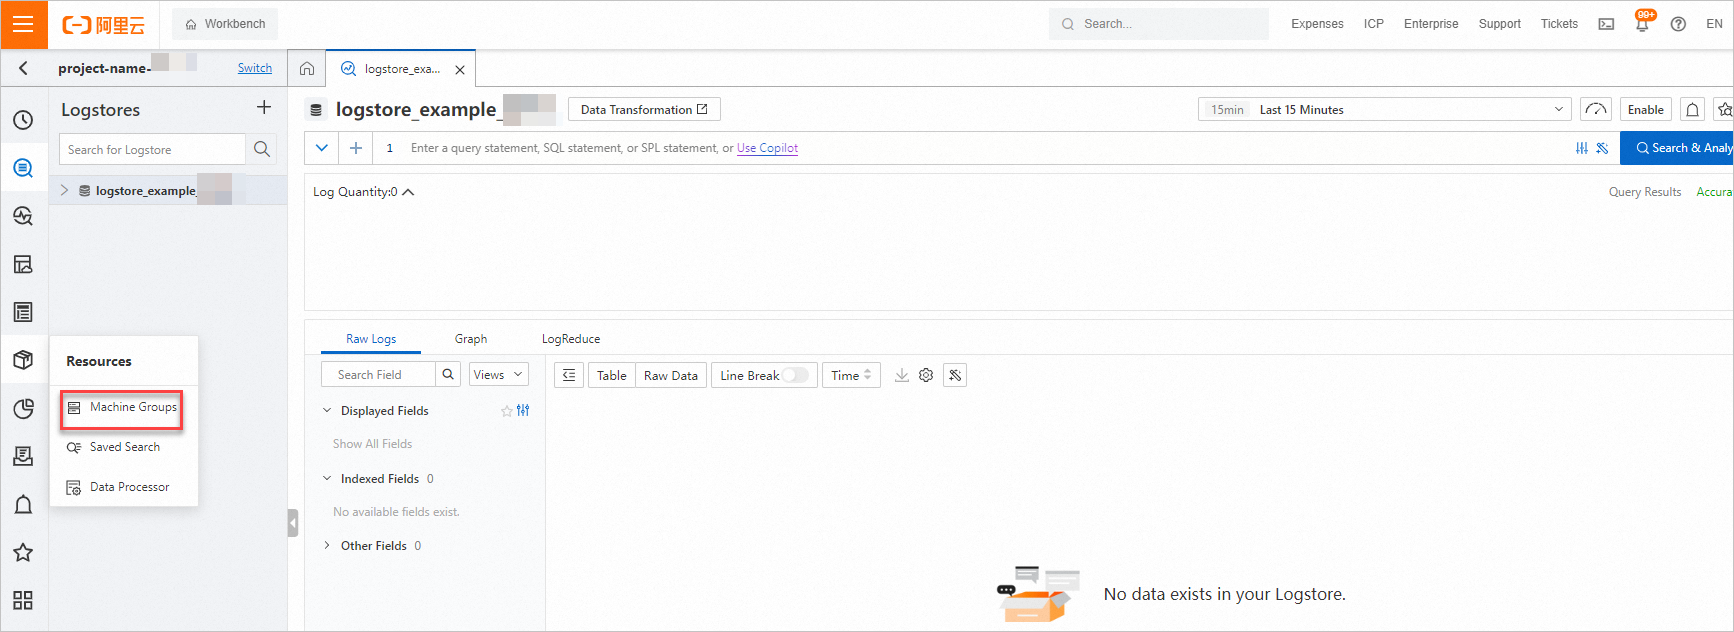1734x632 pixels.
Task: Add a new Logstore with plus icon
Action: (x=264, y=107)
